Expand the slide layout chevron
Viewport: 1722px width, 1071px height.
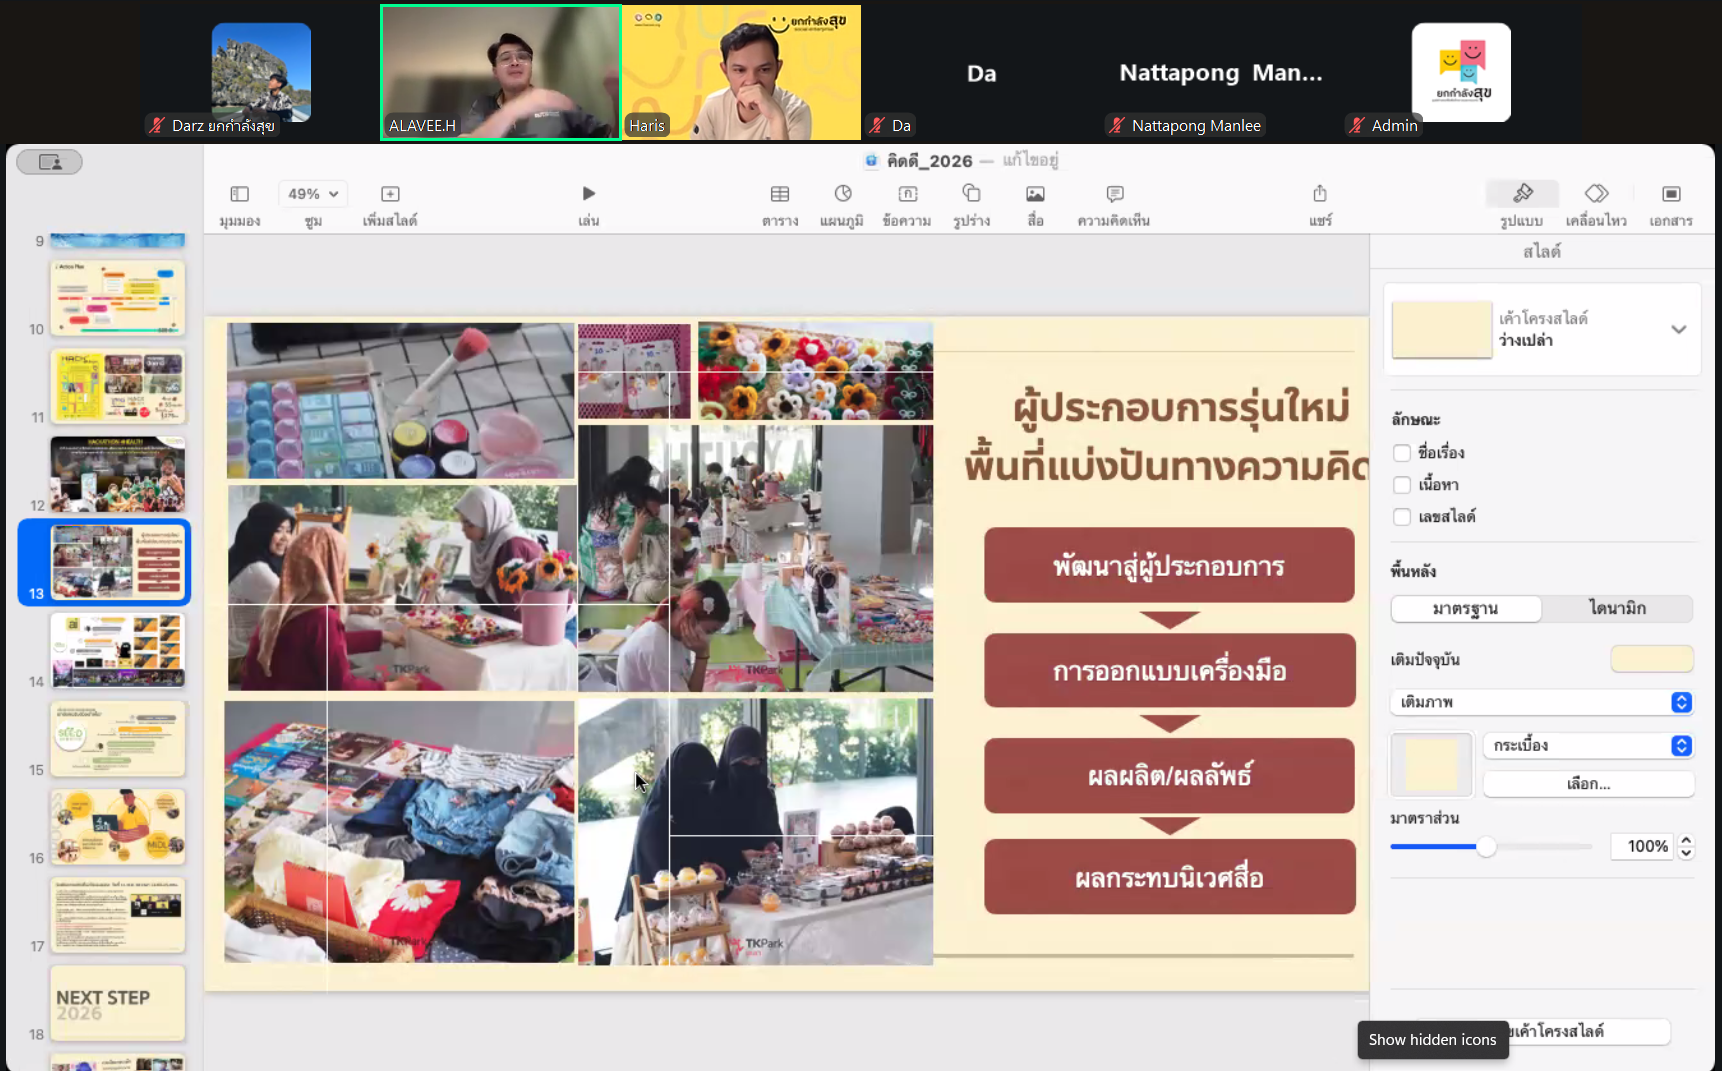[x=1678, y=330]
